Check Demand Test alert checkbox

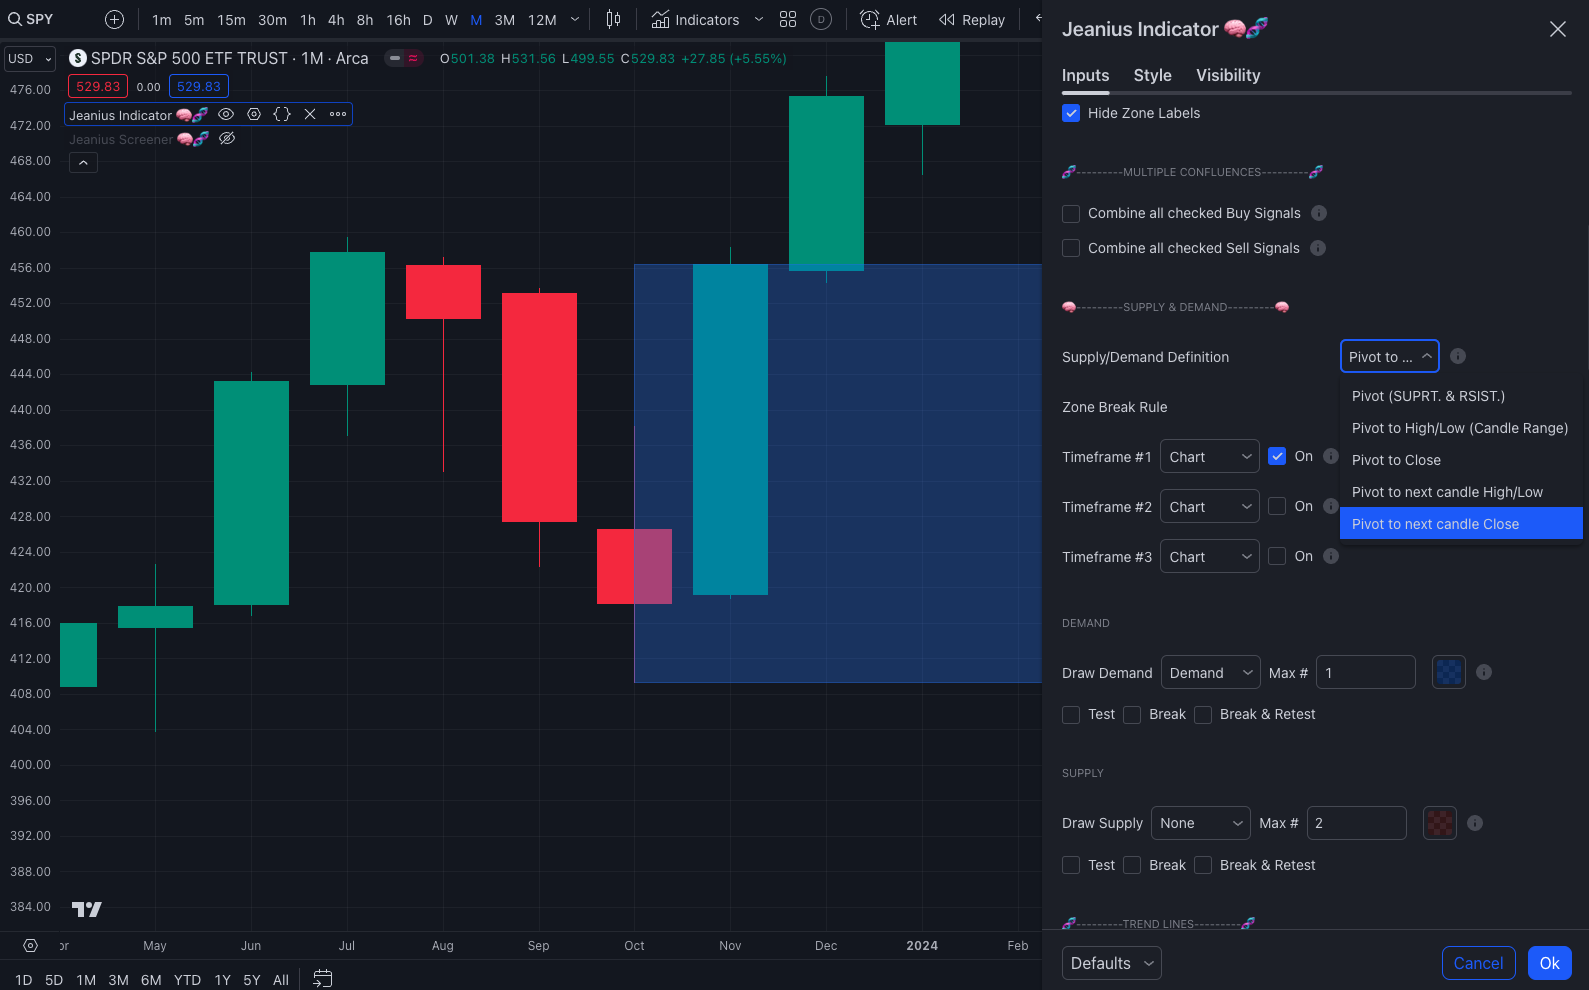pyautogui.click(x=1071, y=714)
